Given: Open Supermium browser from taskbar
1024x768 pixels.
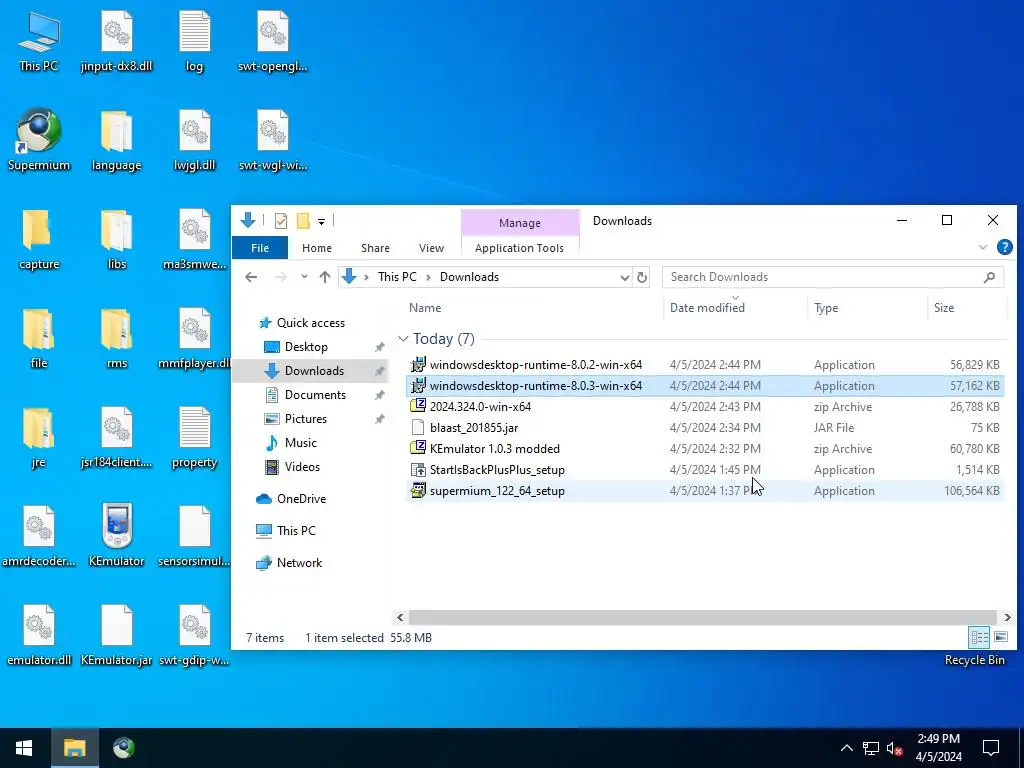Looking at the screenshot, I should (x=123, y=748).
